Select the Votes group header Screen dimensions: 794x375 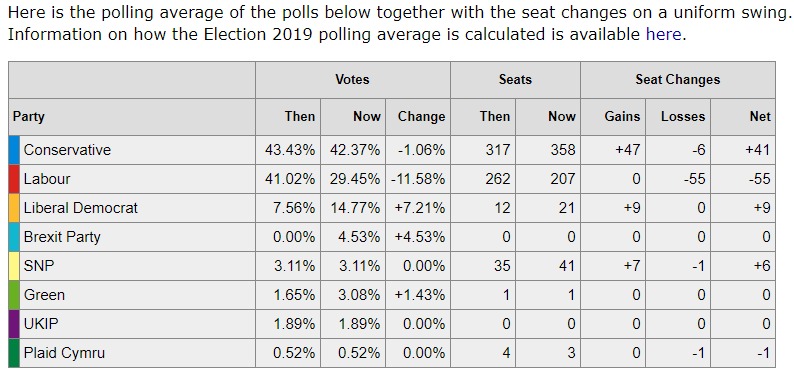(x=352, y=79)
